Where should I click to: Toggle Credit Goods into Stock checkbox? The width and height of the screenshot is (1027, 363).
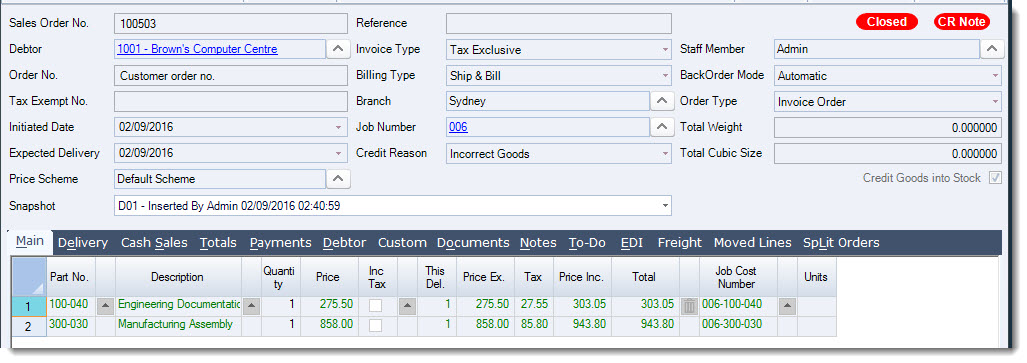click(x=995, y=178)
